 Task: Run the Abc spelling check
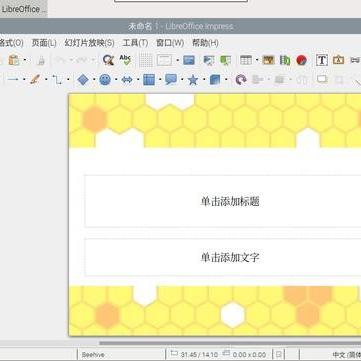point(125,60)
